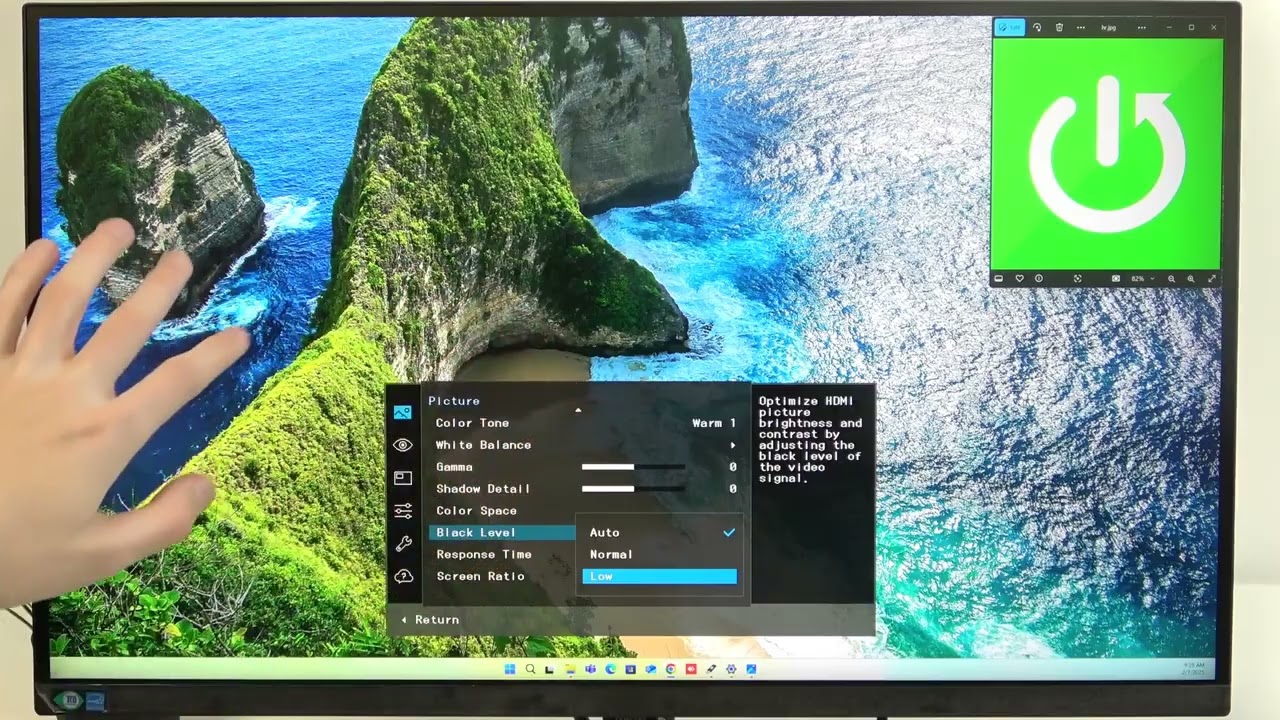Rotate the image in Photos window
Viewport: 1280px width, 720px height.
point(1037,27)
